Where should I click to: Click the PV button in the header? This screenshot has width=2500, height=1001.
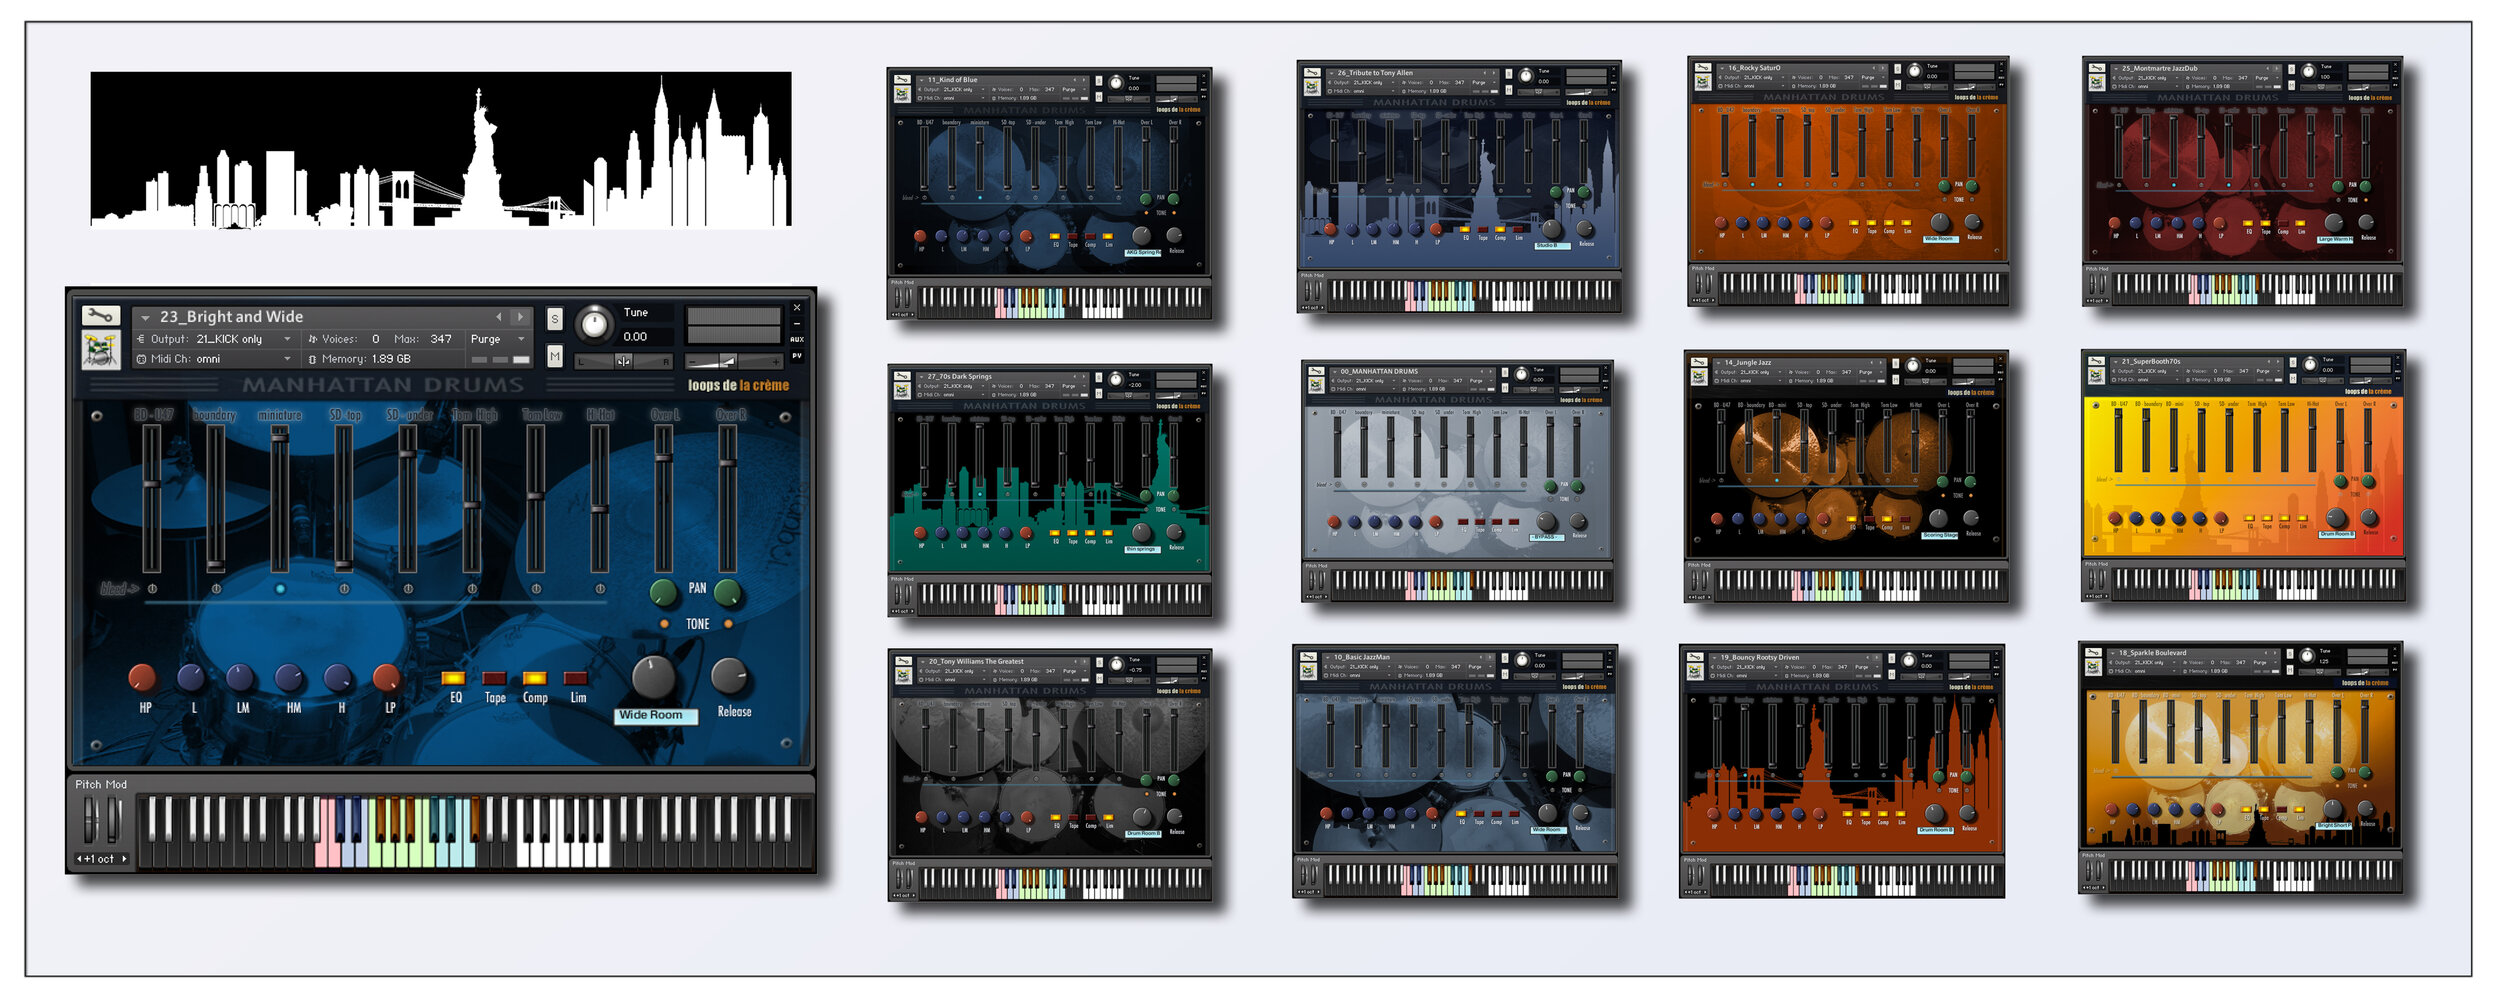tap(797, 356)
